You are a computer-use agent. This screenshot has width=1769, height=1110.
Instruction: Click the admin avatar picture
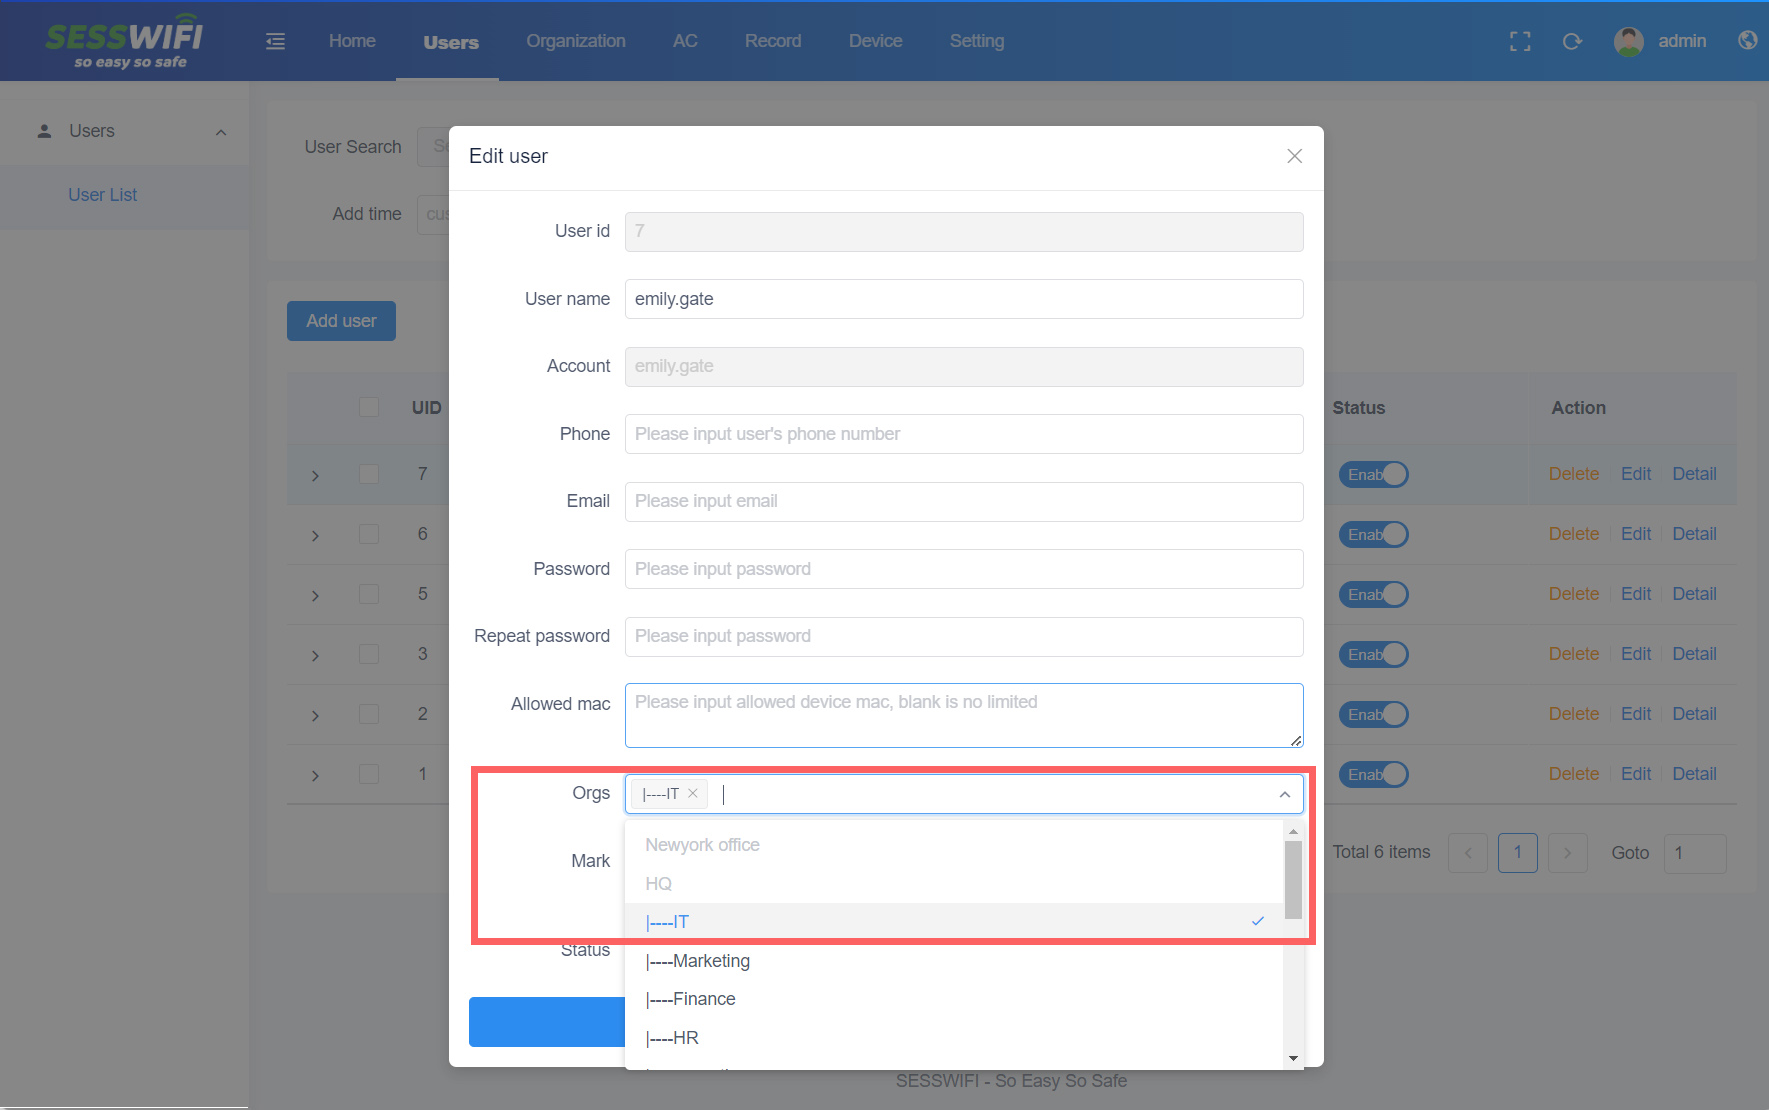click(x=1629, y=41)
